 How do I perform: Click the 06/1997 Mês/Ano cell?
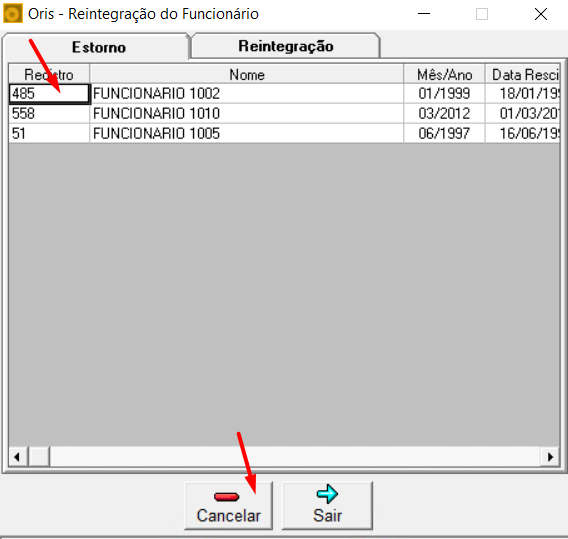coord(444,134)
